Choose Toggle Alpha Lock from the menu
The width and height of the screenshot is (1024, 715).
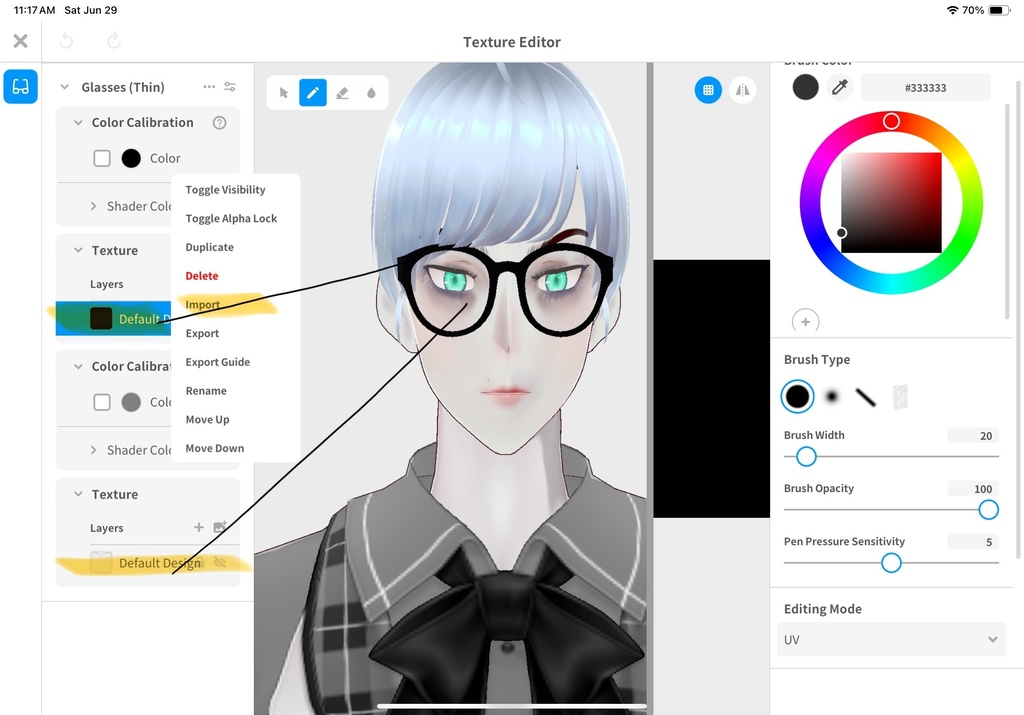(231, 218)
